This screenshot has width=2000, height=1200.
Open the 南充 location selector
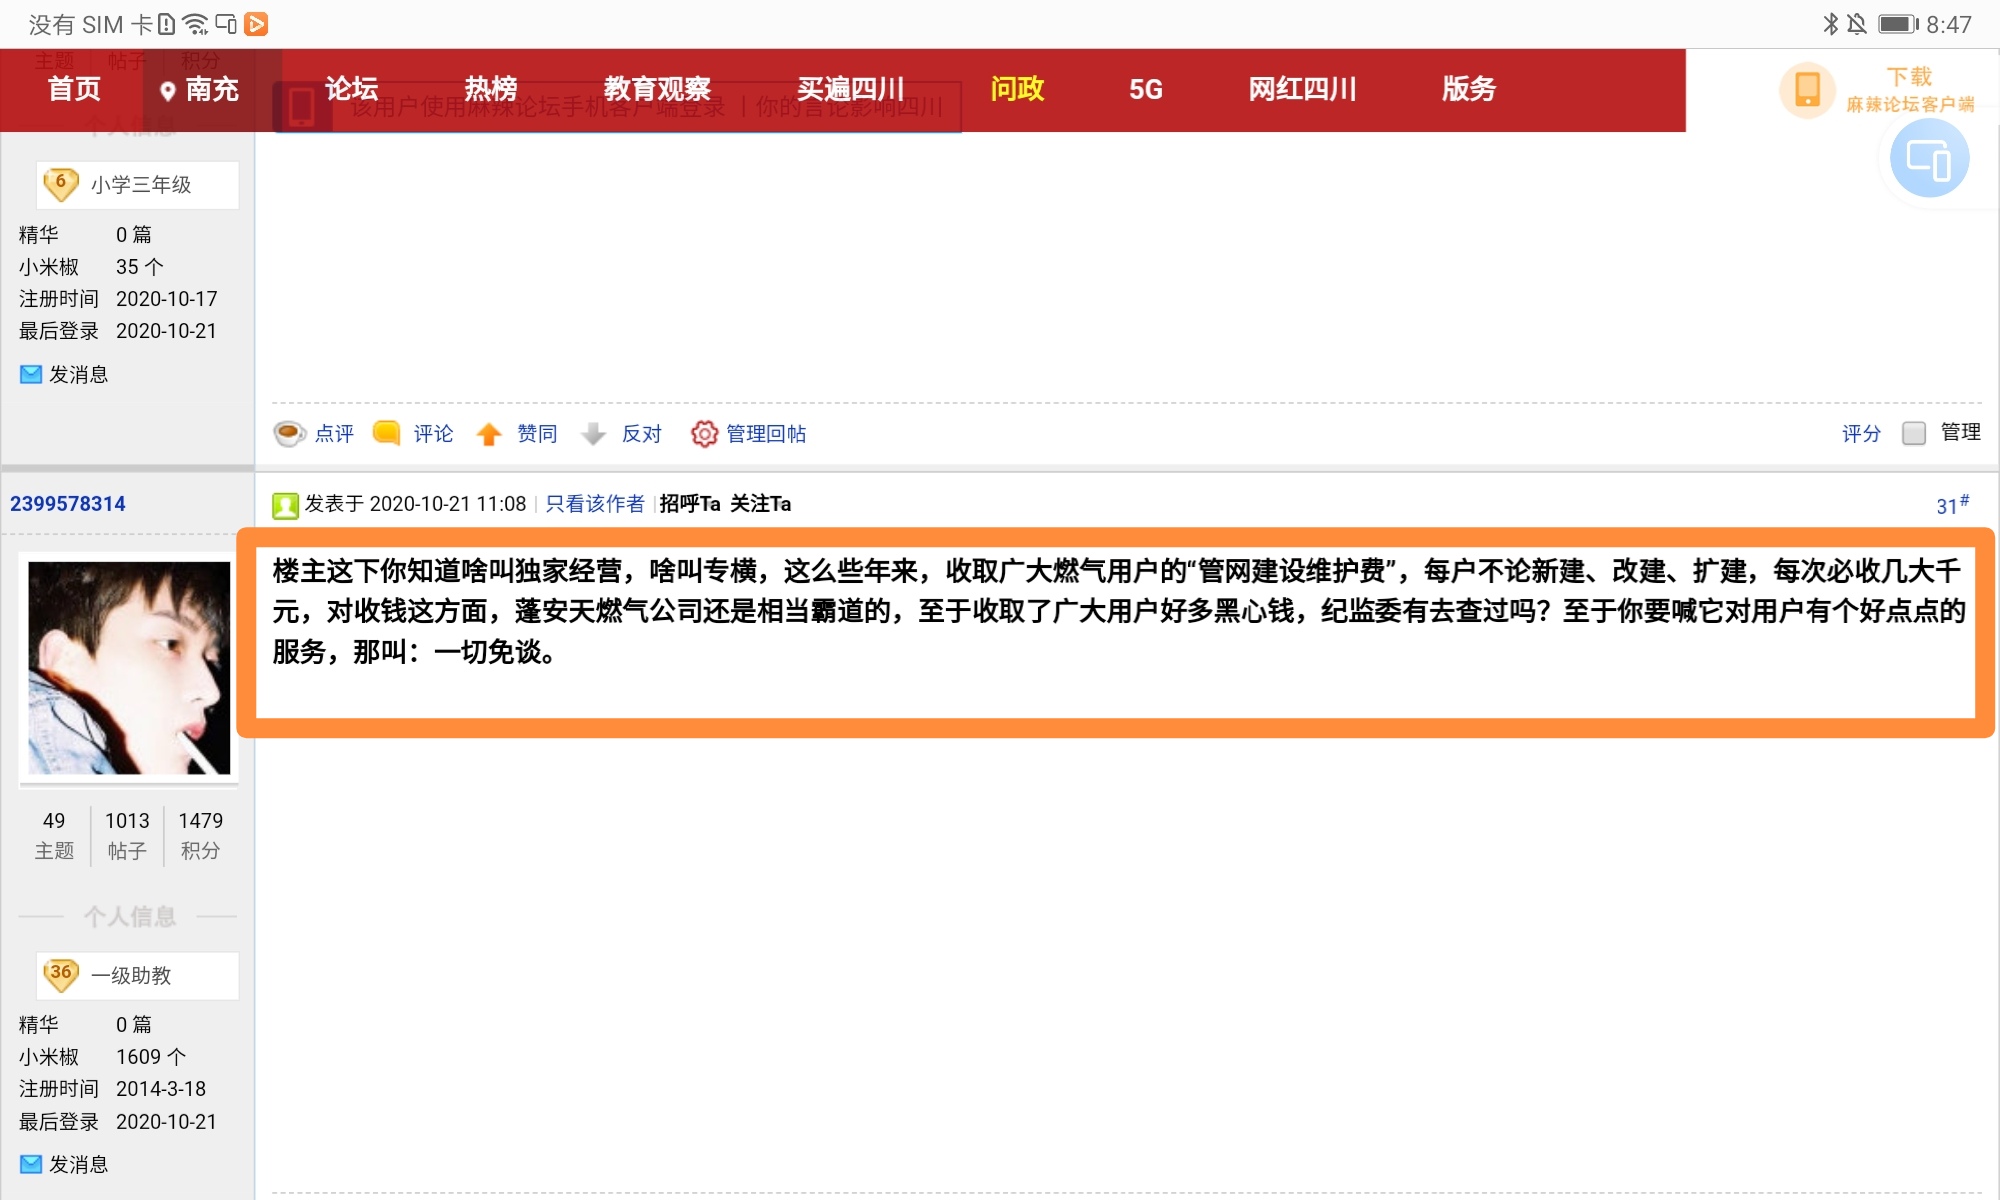pos(200,90)
